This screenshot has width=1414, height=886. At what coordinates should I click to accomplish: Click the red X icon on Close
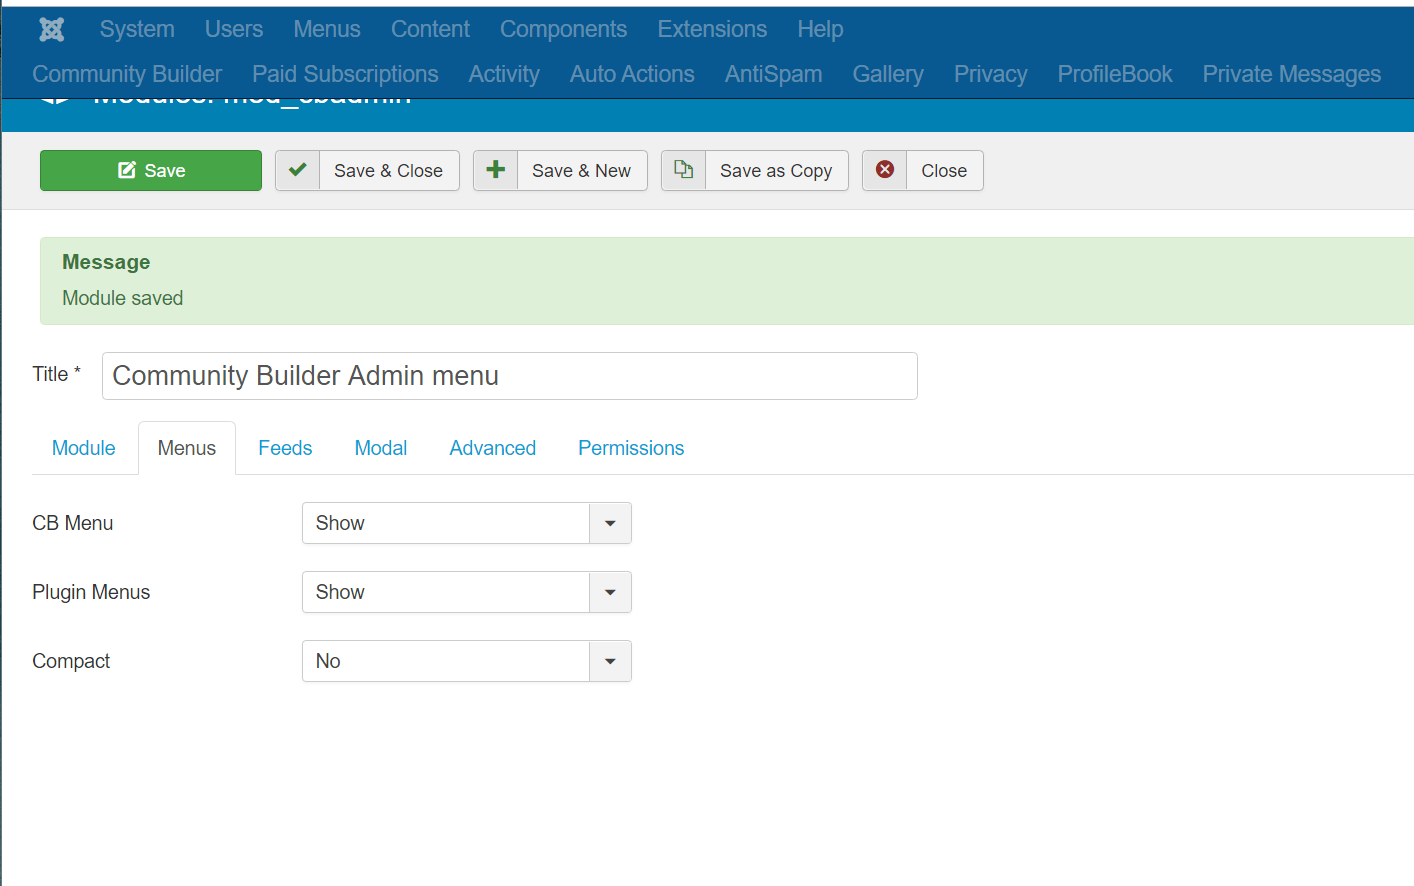coord(885,170)
